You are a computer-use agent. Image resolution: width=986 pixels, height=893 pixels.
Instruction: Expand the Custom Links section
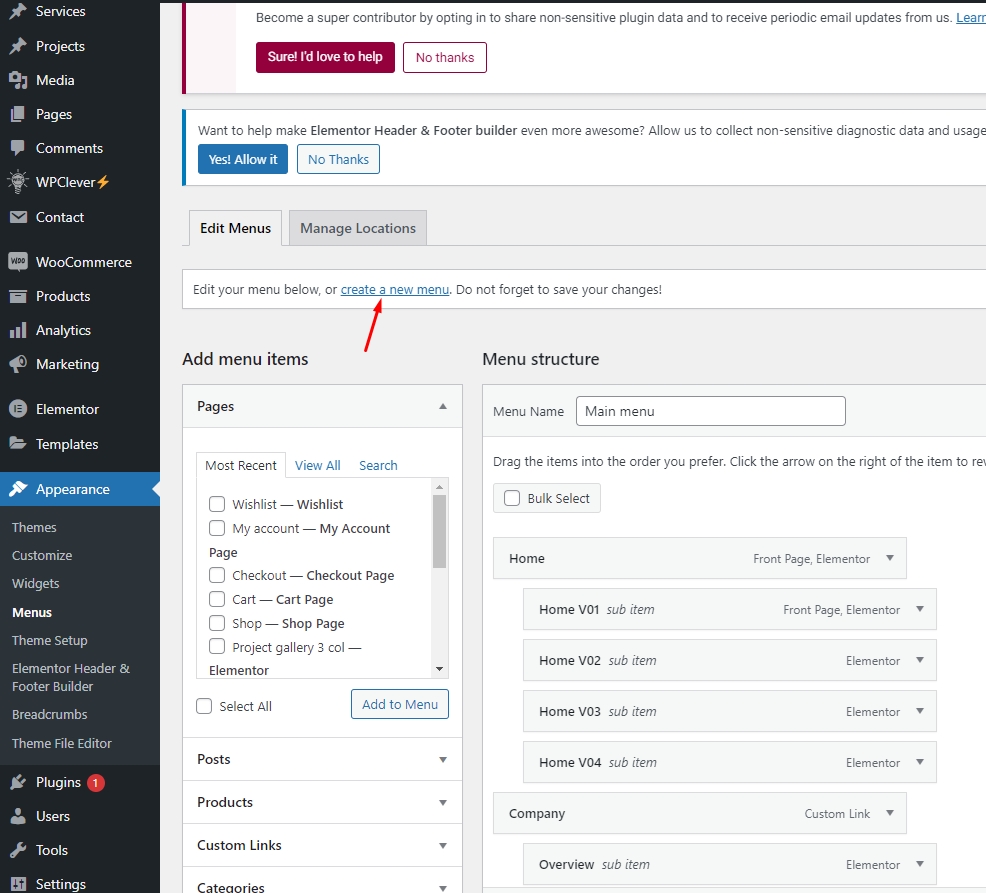[x=443, y=846]
